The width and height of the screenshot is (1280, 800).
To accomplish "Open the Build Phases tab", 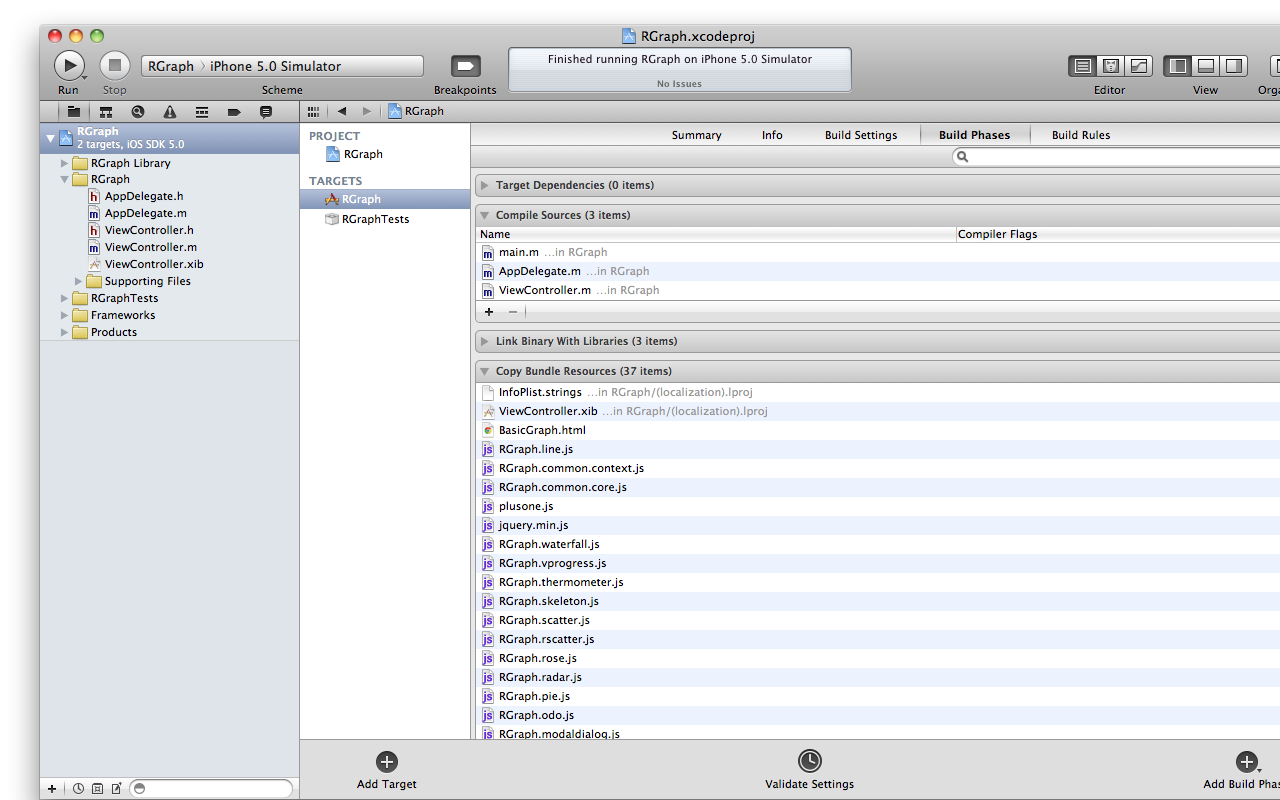I will pyautogui.click(x=974, y=135).
